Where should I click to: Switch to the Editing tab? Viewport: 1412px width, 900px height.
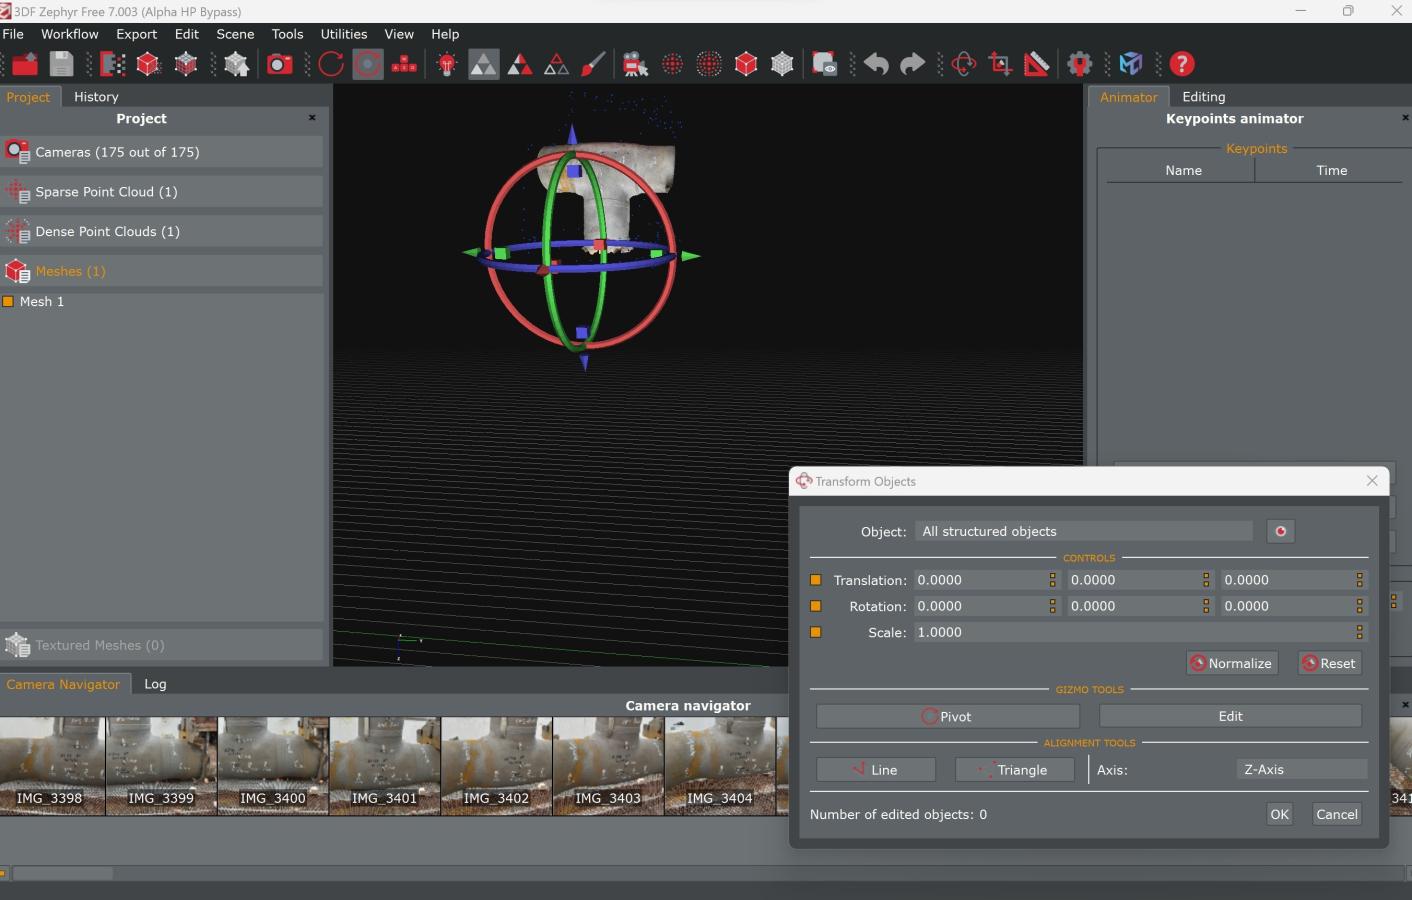point(1203,97)
